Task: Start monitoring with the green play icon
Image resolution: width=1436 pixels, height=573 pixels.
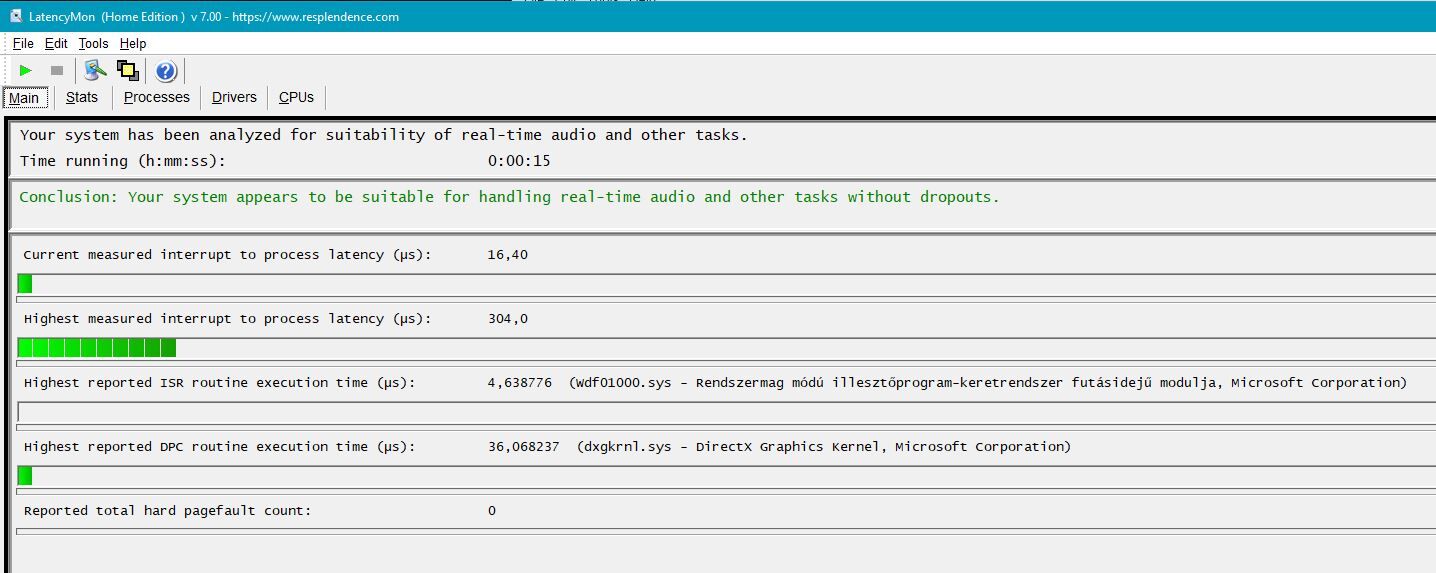Action: pos(26,70)
